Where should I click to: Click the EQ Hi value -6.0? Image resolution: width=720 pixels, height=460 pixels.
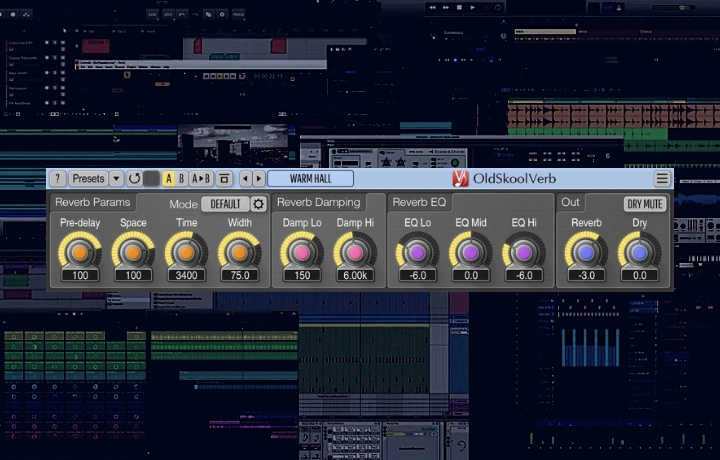coord(524,275)
